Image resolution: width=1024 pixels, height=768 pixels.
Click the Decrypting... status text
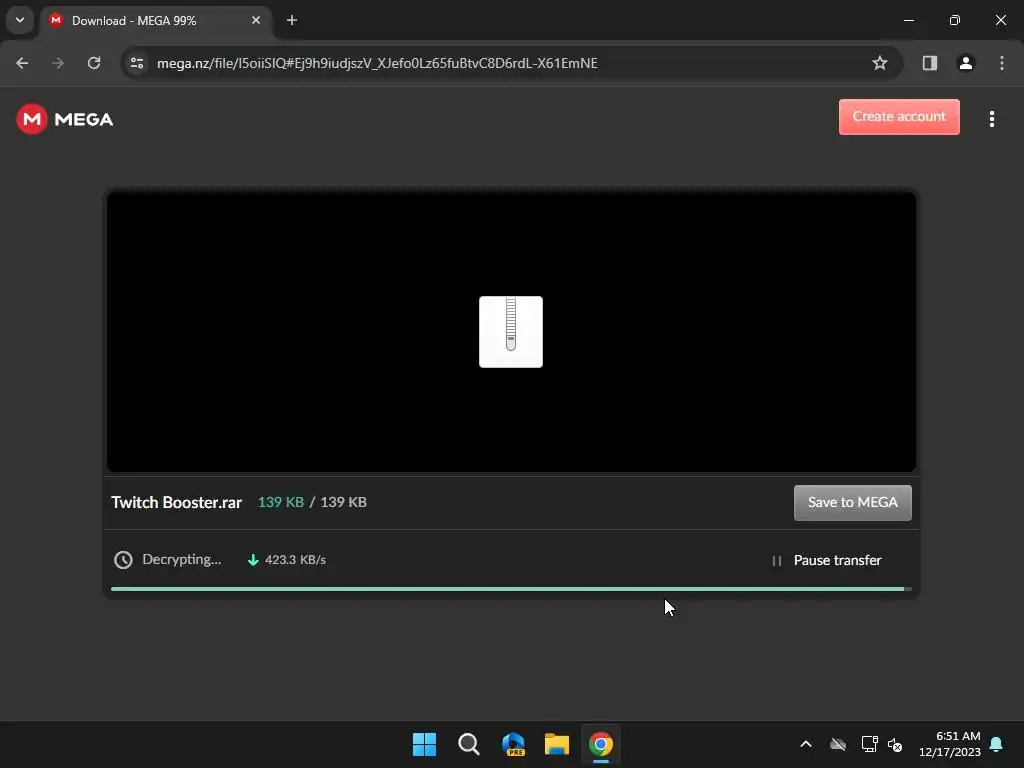point(182,560)
